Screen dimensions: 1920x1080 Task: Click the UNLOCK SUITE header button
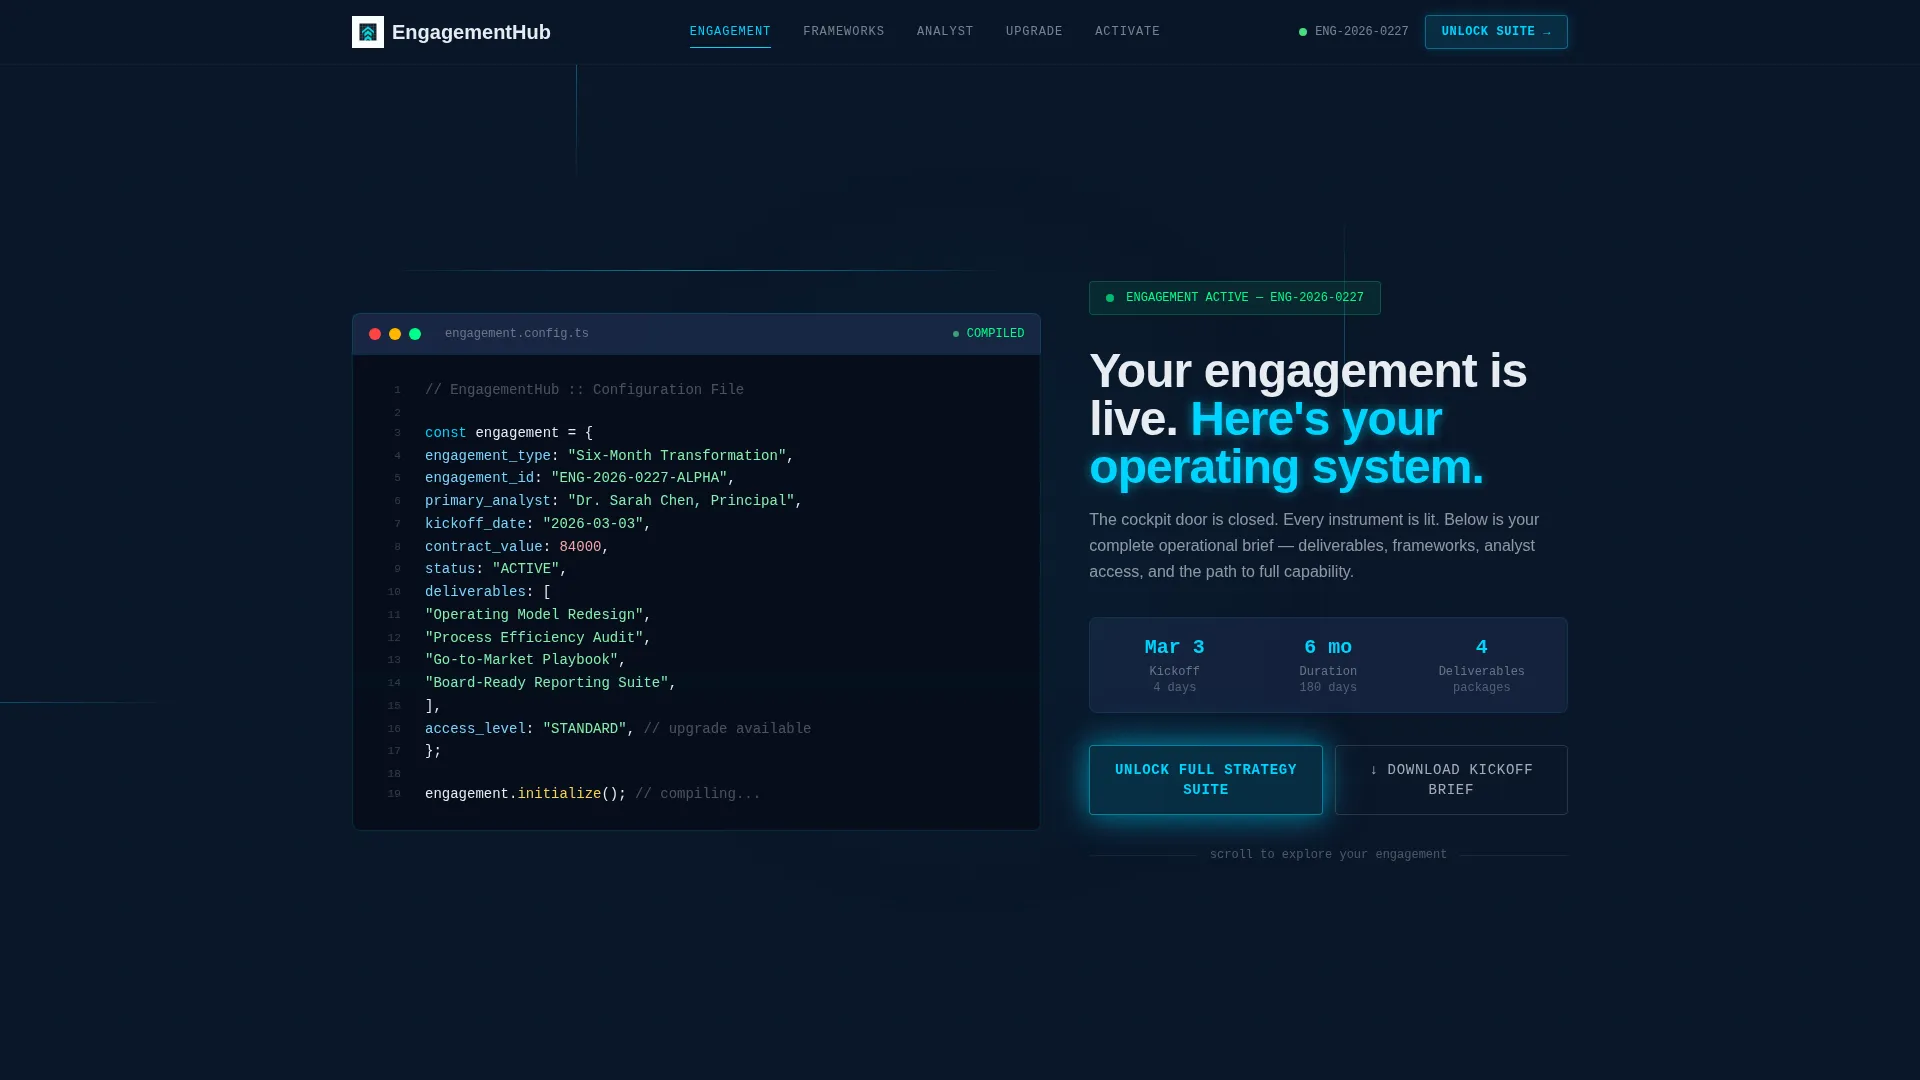point(1496,32)
